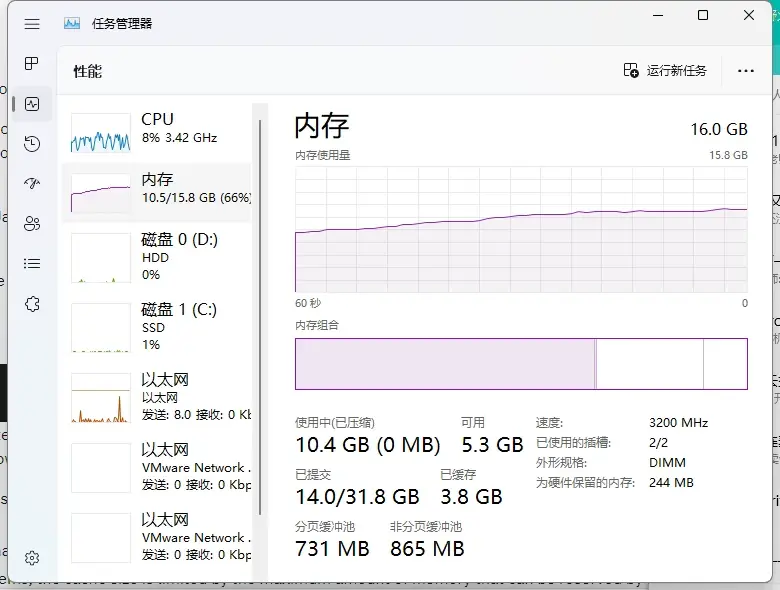780x590 pixels.
Task: Click the 5.3 GB available value
Action: pyautogui.click(x=492, y=445)
